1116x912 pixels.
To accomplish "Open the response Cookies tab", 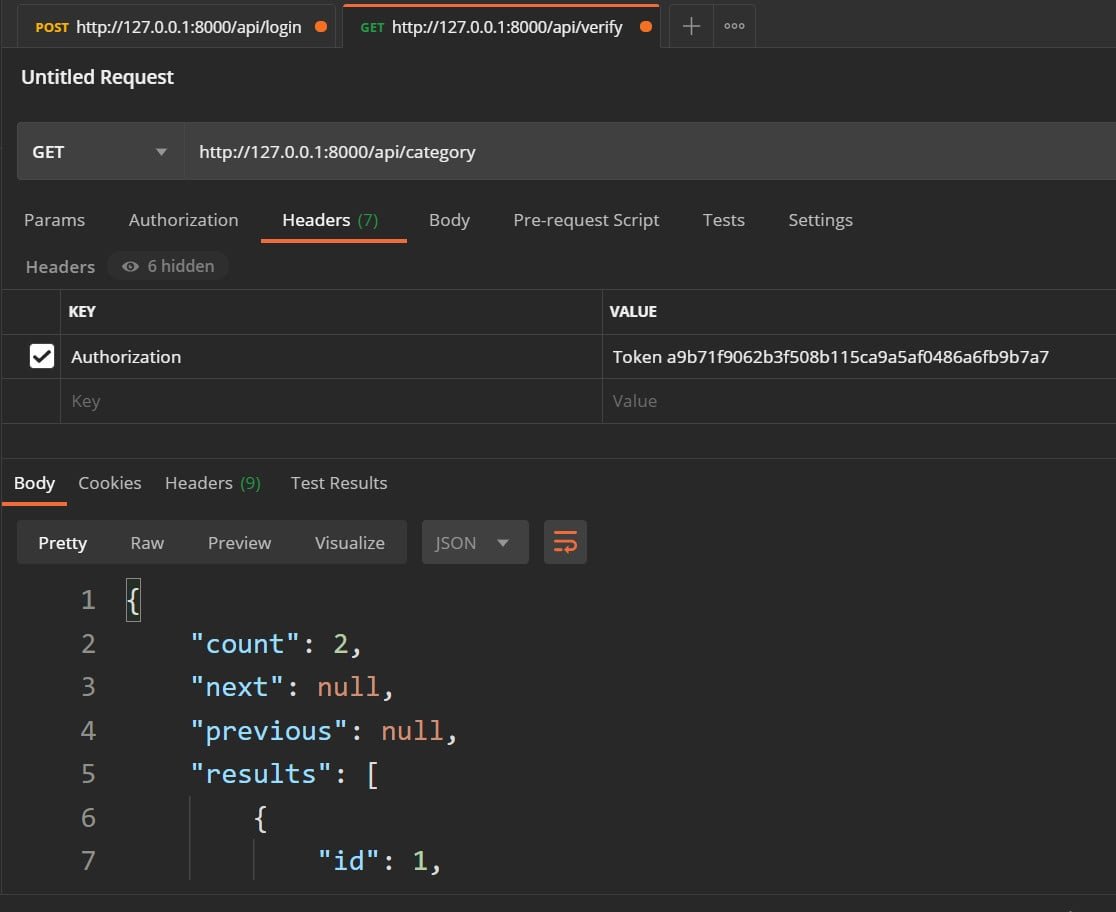I will [110, 483].
